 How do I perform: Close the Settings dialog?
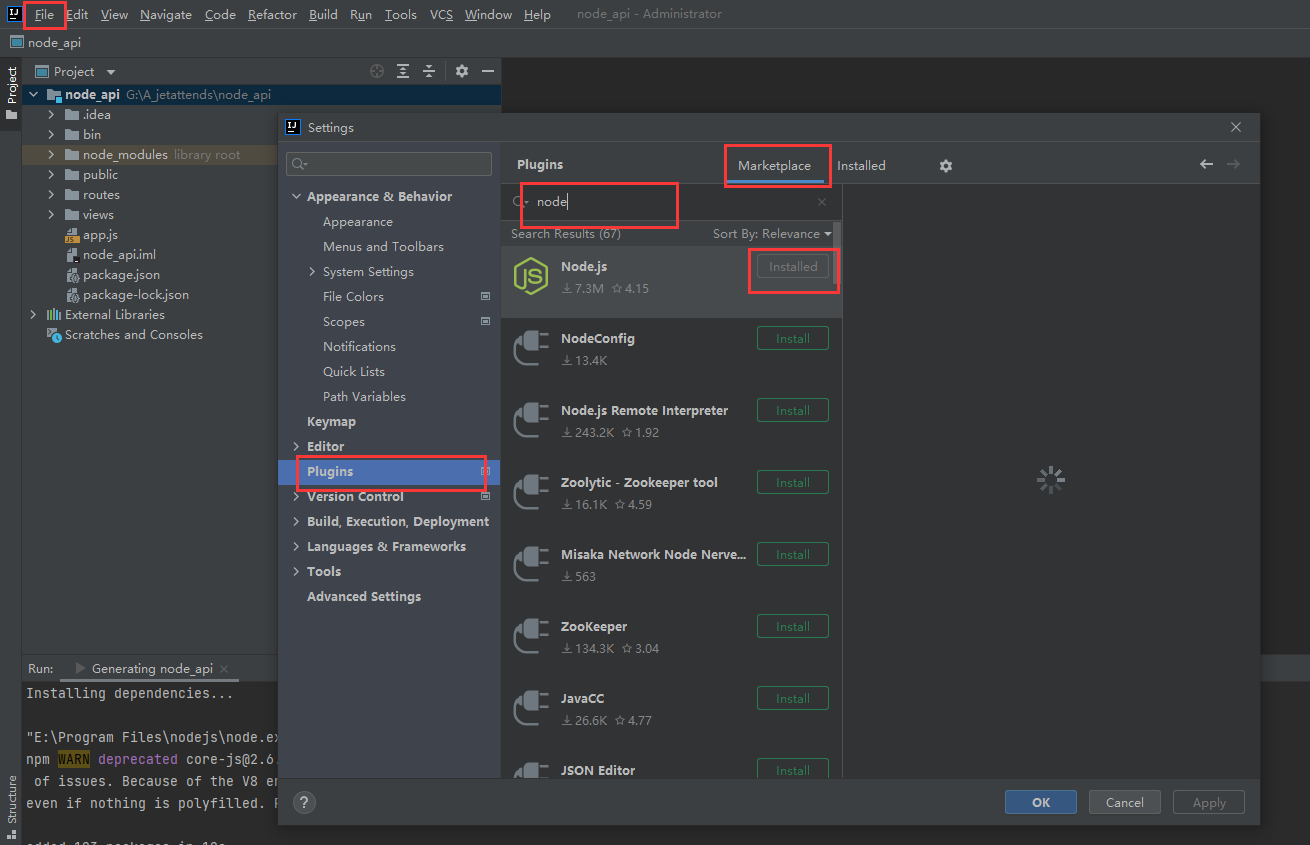1236,127
